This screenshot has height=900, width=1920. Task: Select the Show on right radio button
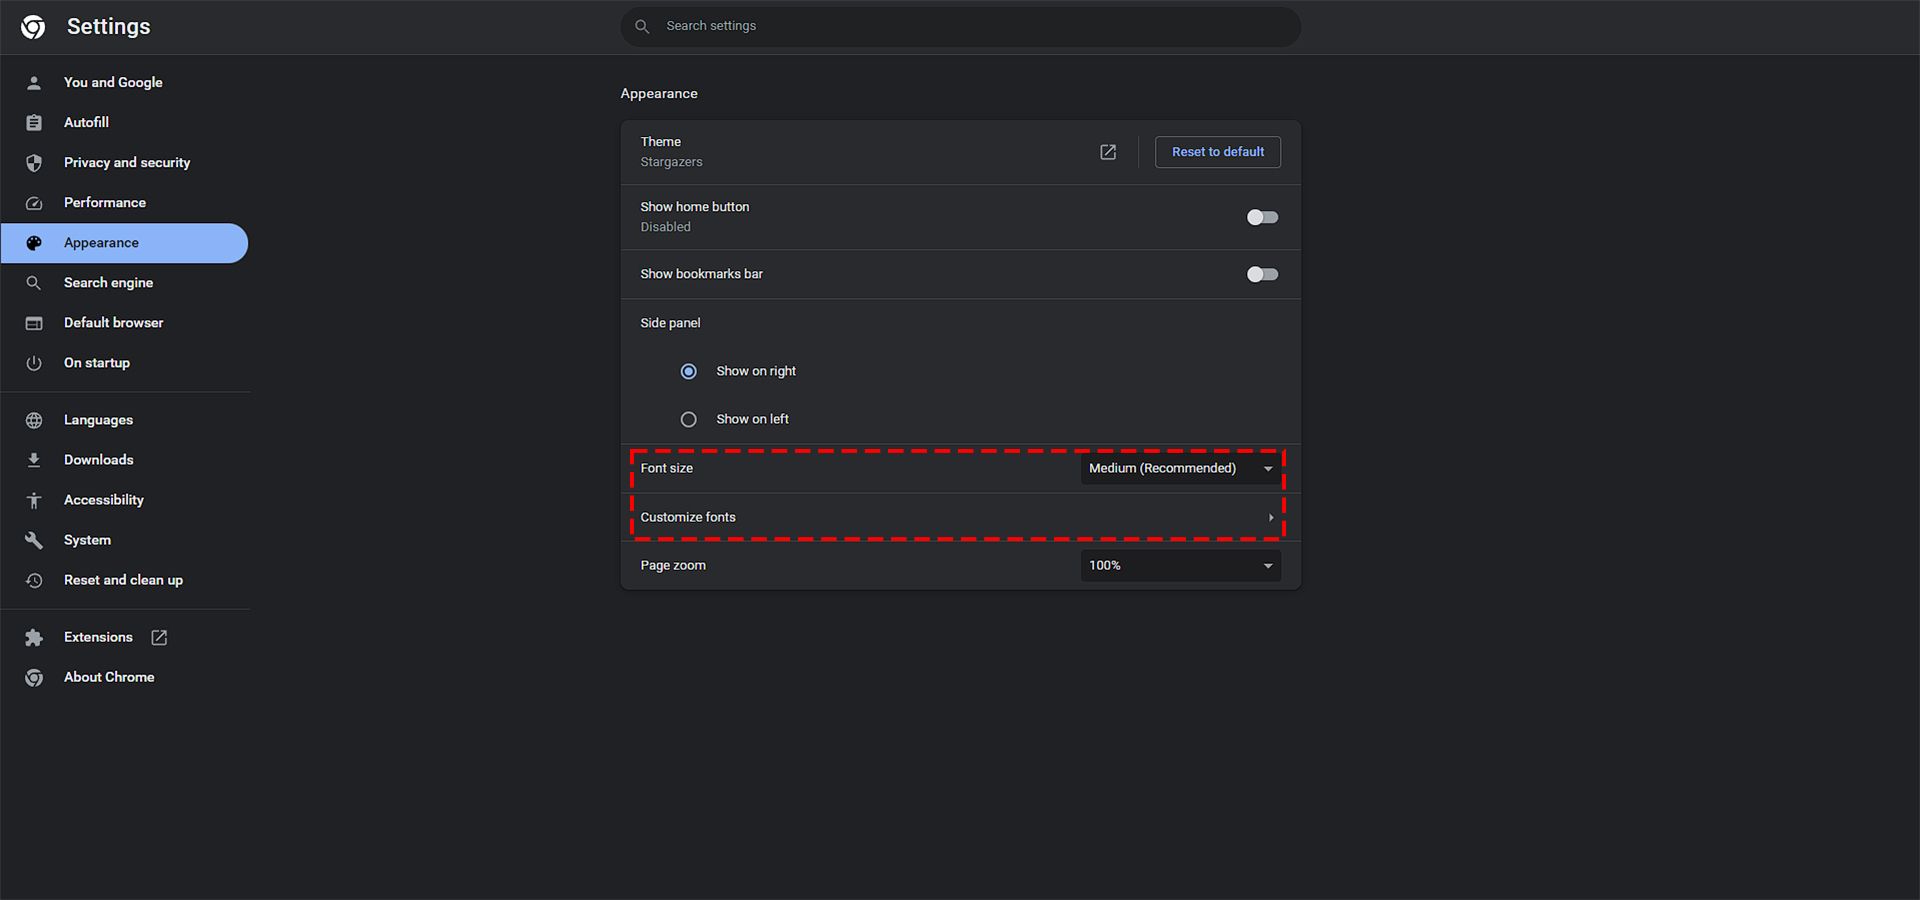(689, 371)
